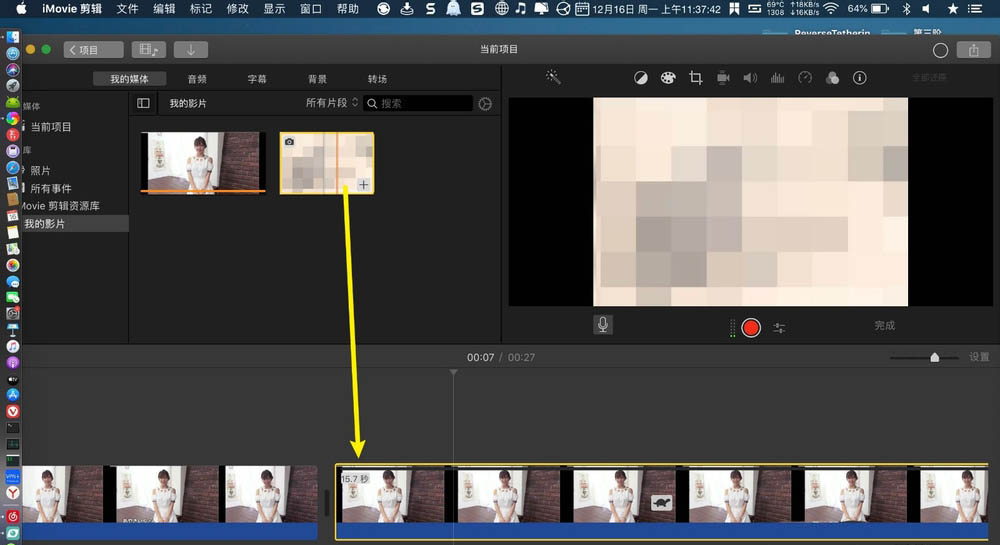Click the share export button

point(973,50)
